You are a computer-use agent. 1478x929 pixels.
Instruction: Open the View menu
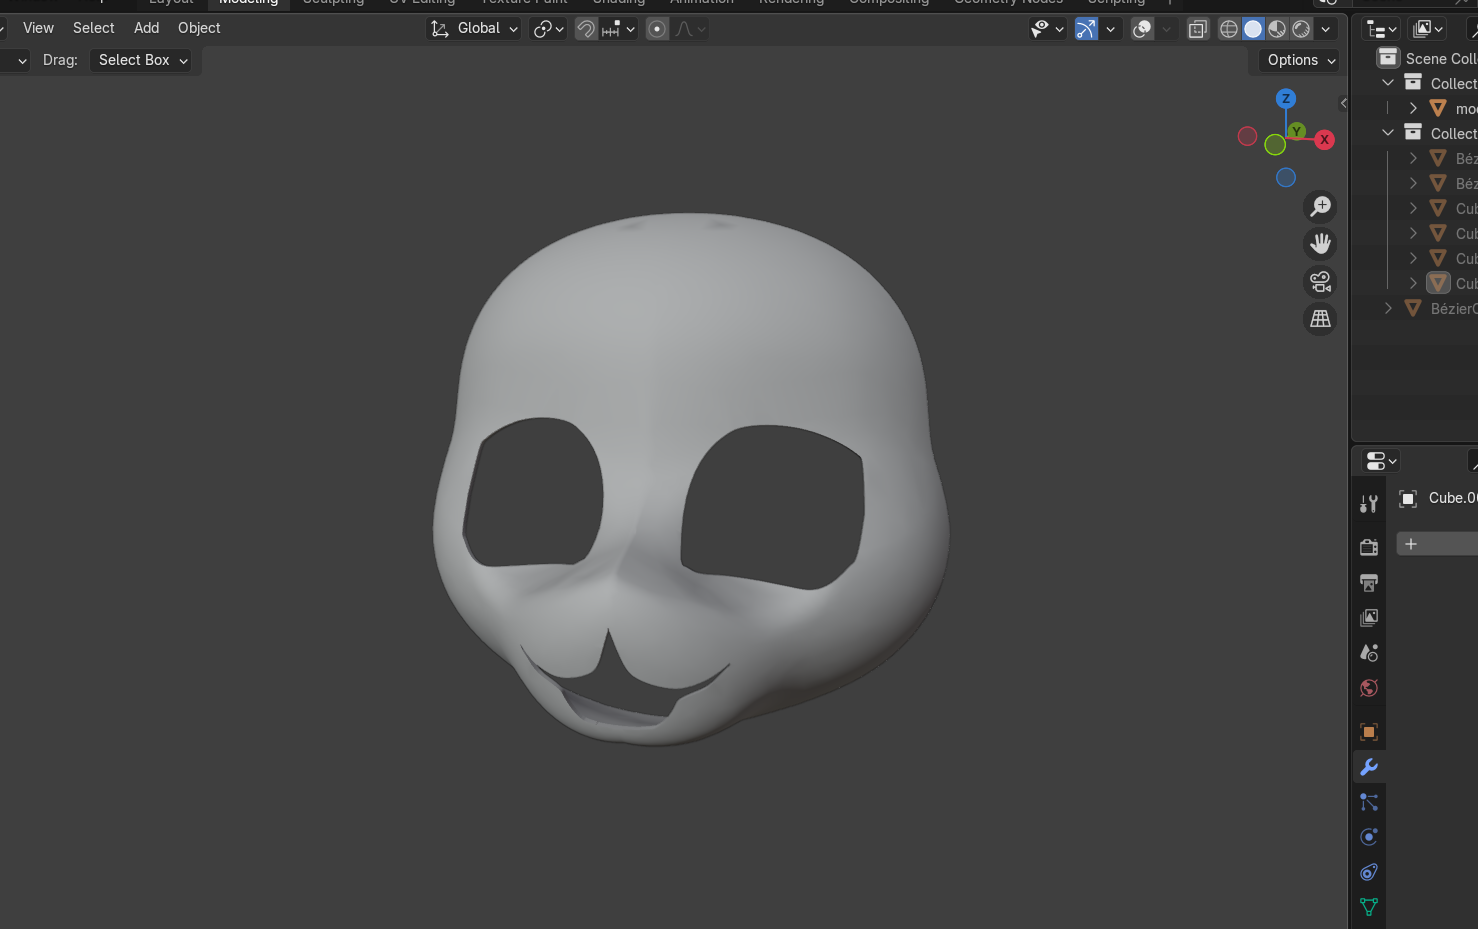click(38, 28)
